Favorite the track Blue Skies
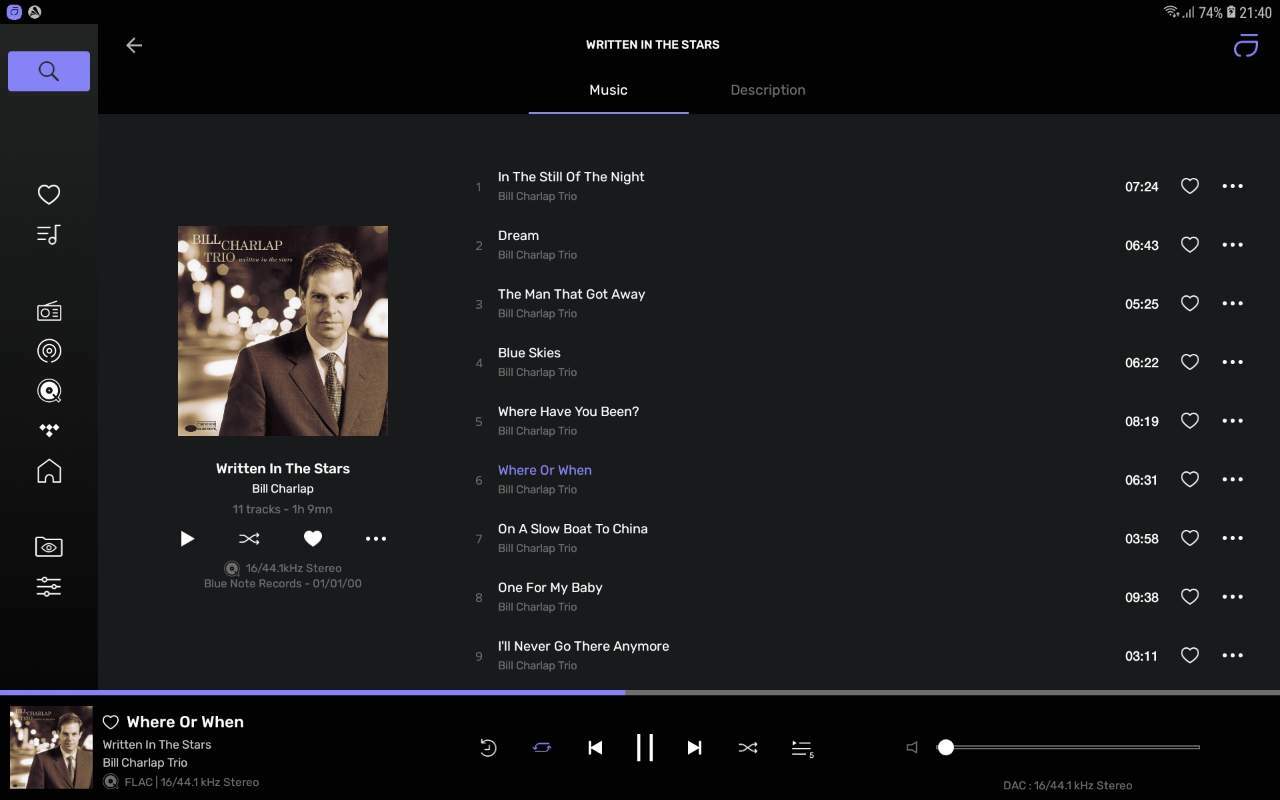 (1190, 362)
